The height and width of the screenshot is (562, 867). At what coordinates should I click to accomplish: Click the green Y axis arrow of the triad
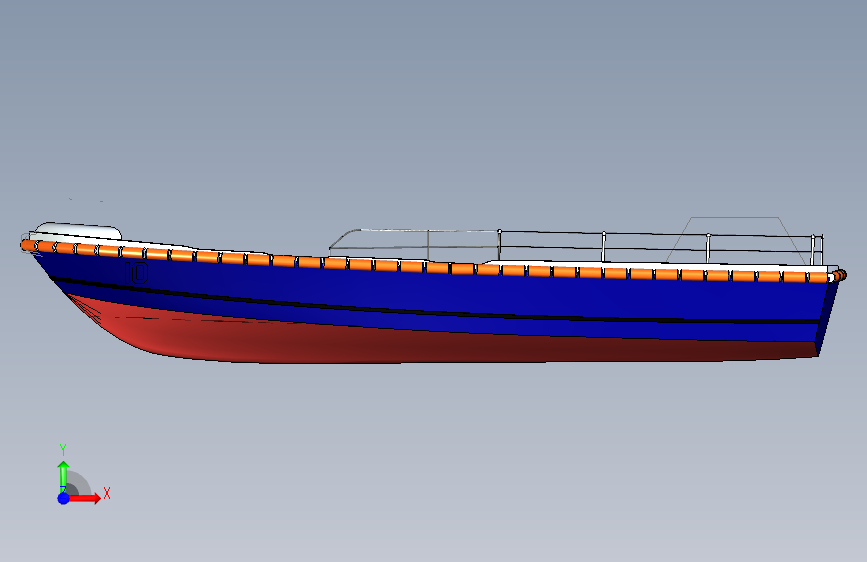pos(64,476)
